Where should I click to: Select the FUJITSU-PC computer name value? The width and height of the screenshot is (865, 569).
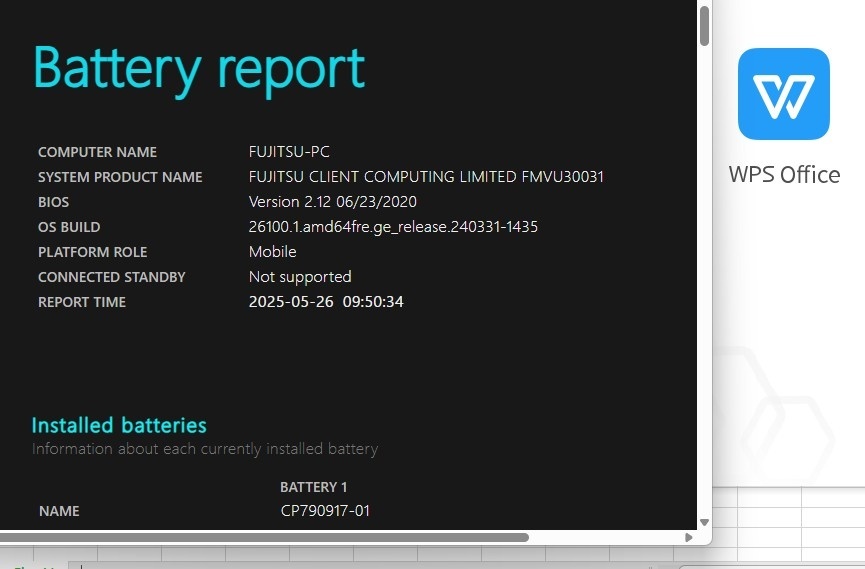(x=289, y=151)
